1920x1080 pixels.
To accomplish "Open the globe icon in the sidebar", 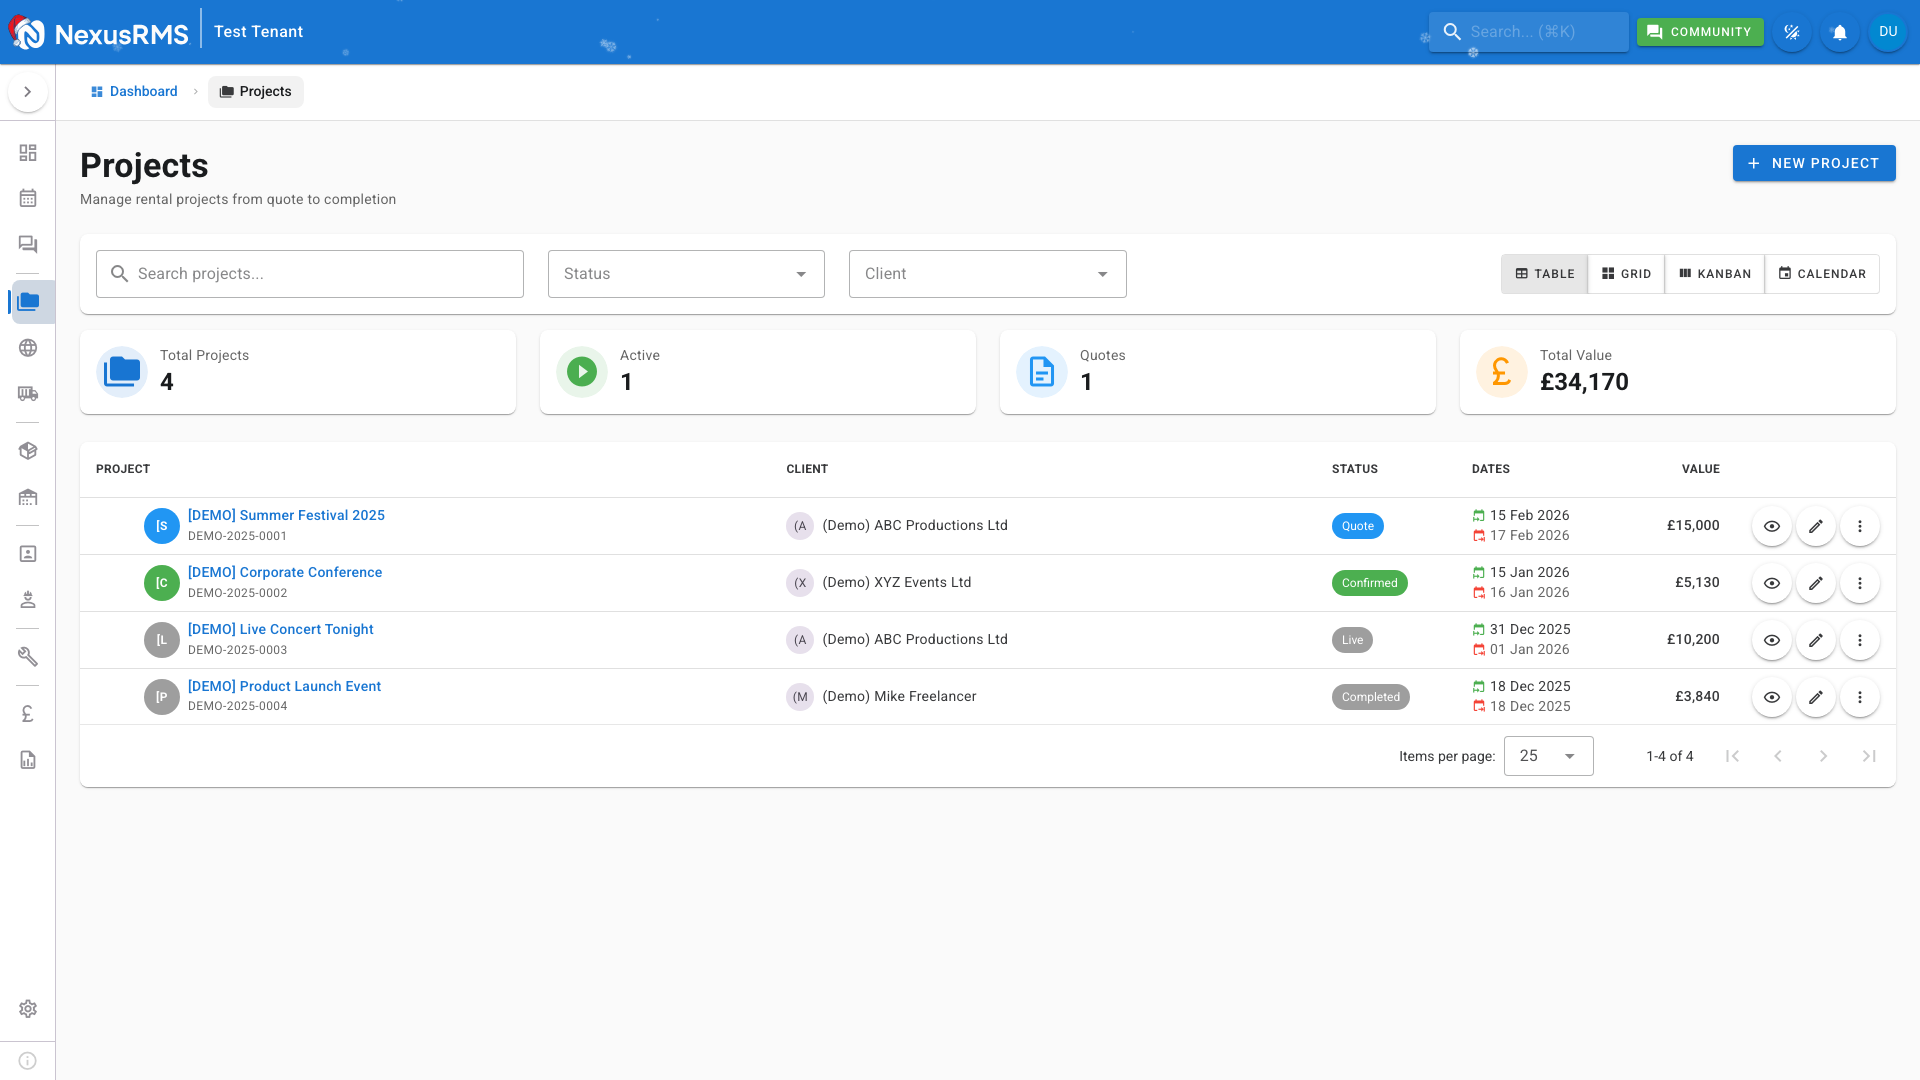I will click(28, 348).
